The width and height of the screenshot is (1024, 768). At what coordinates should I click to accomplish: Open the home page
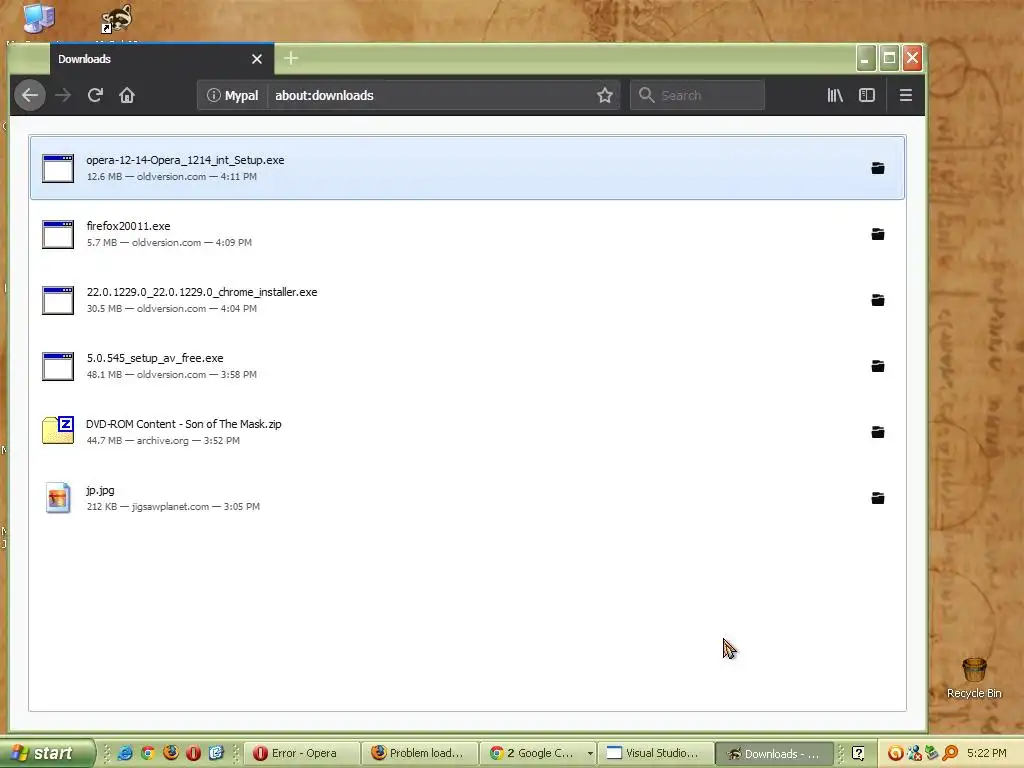coord(127,95)
